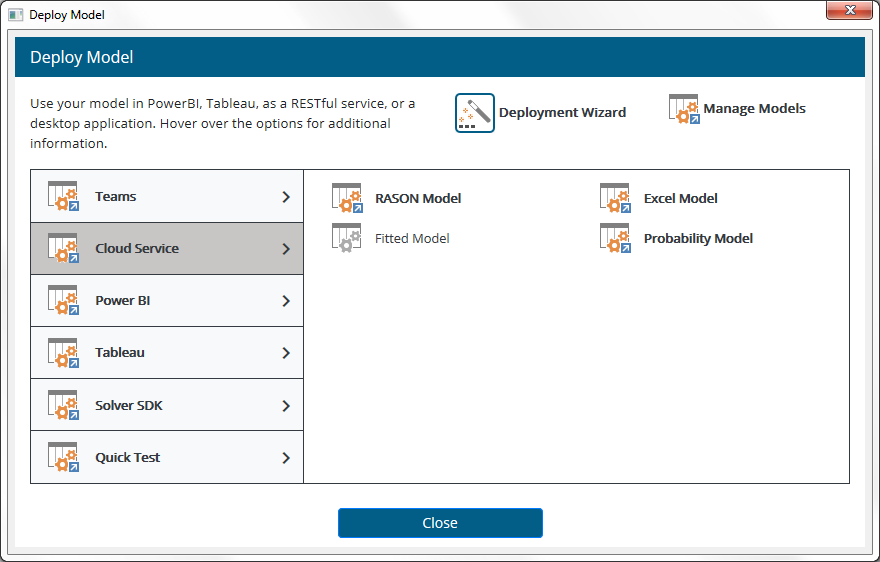Choose the Probability Model text option
The height and width of the screenshot is (562, 880).
(698, 239)
